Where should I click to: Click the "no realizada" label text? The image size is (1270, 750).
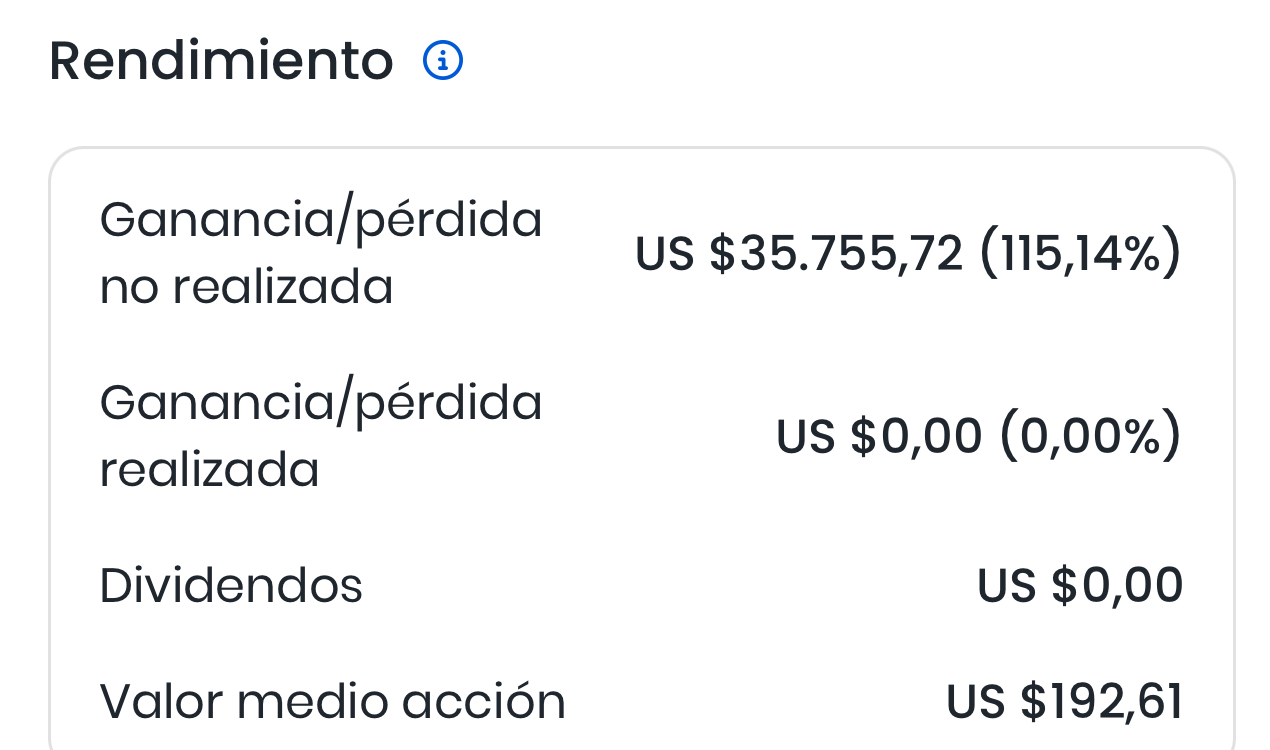[x=246, y=287]
